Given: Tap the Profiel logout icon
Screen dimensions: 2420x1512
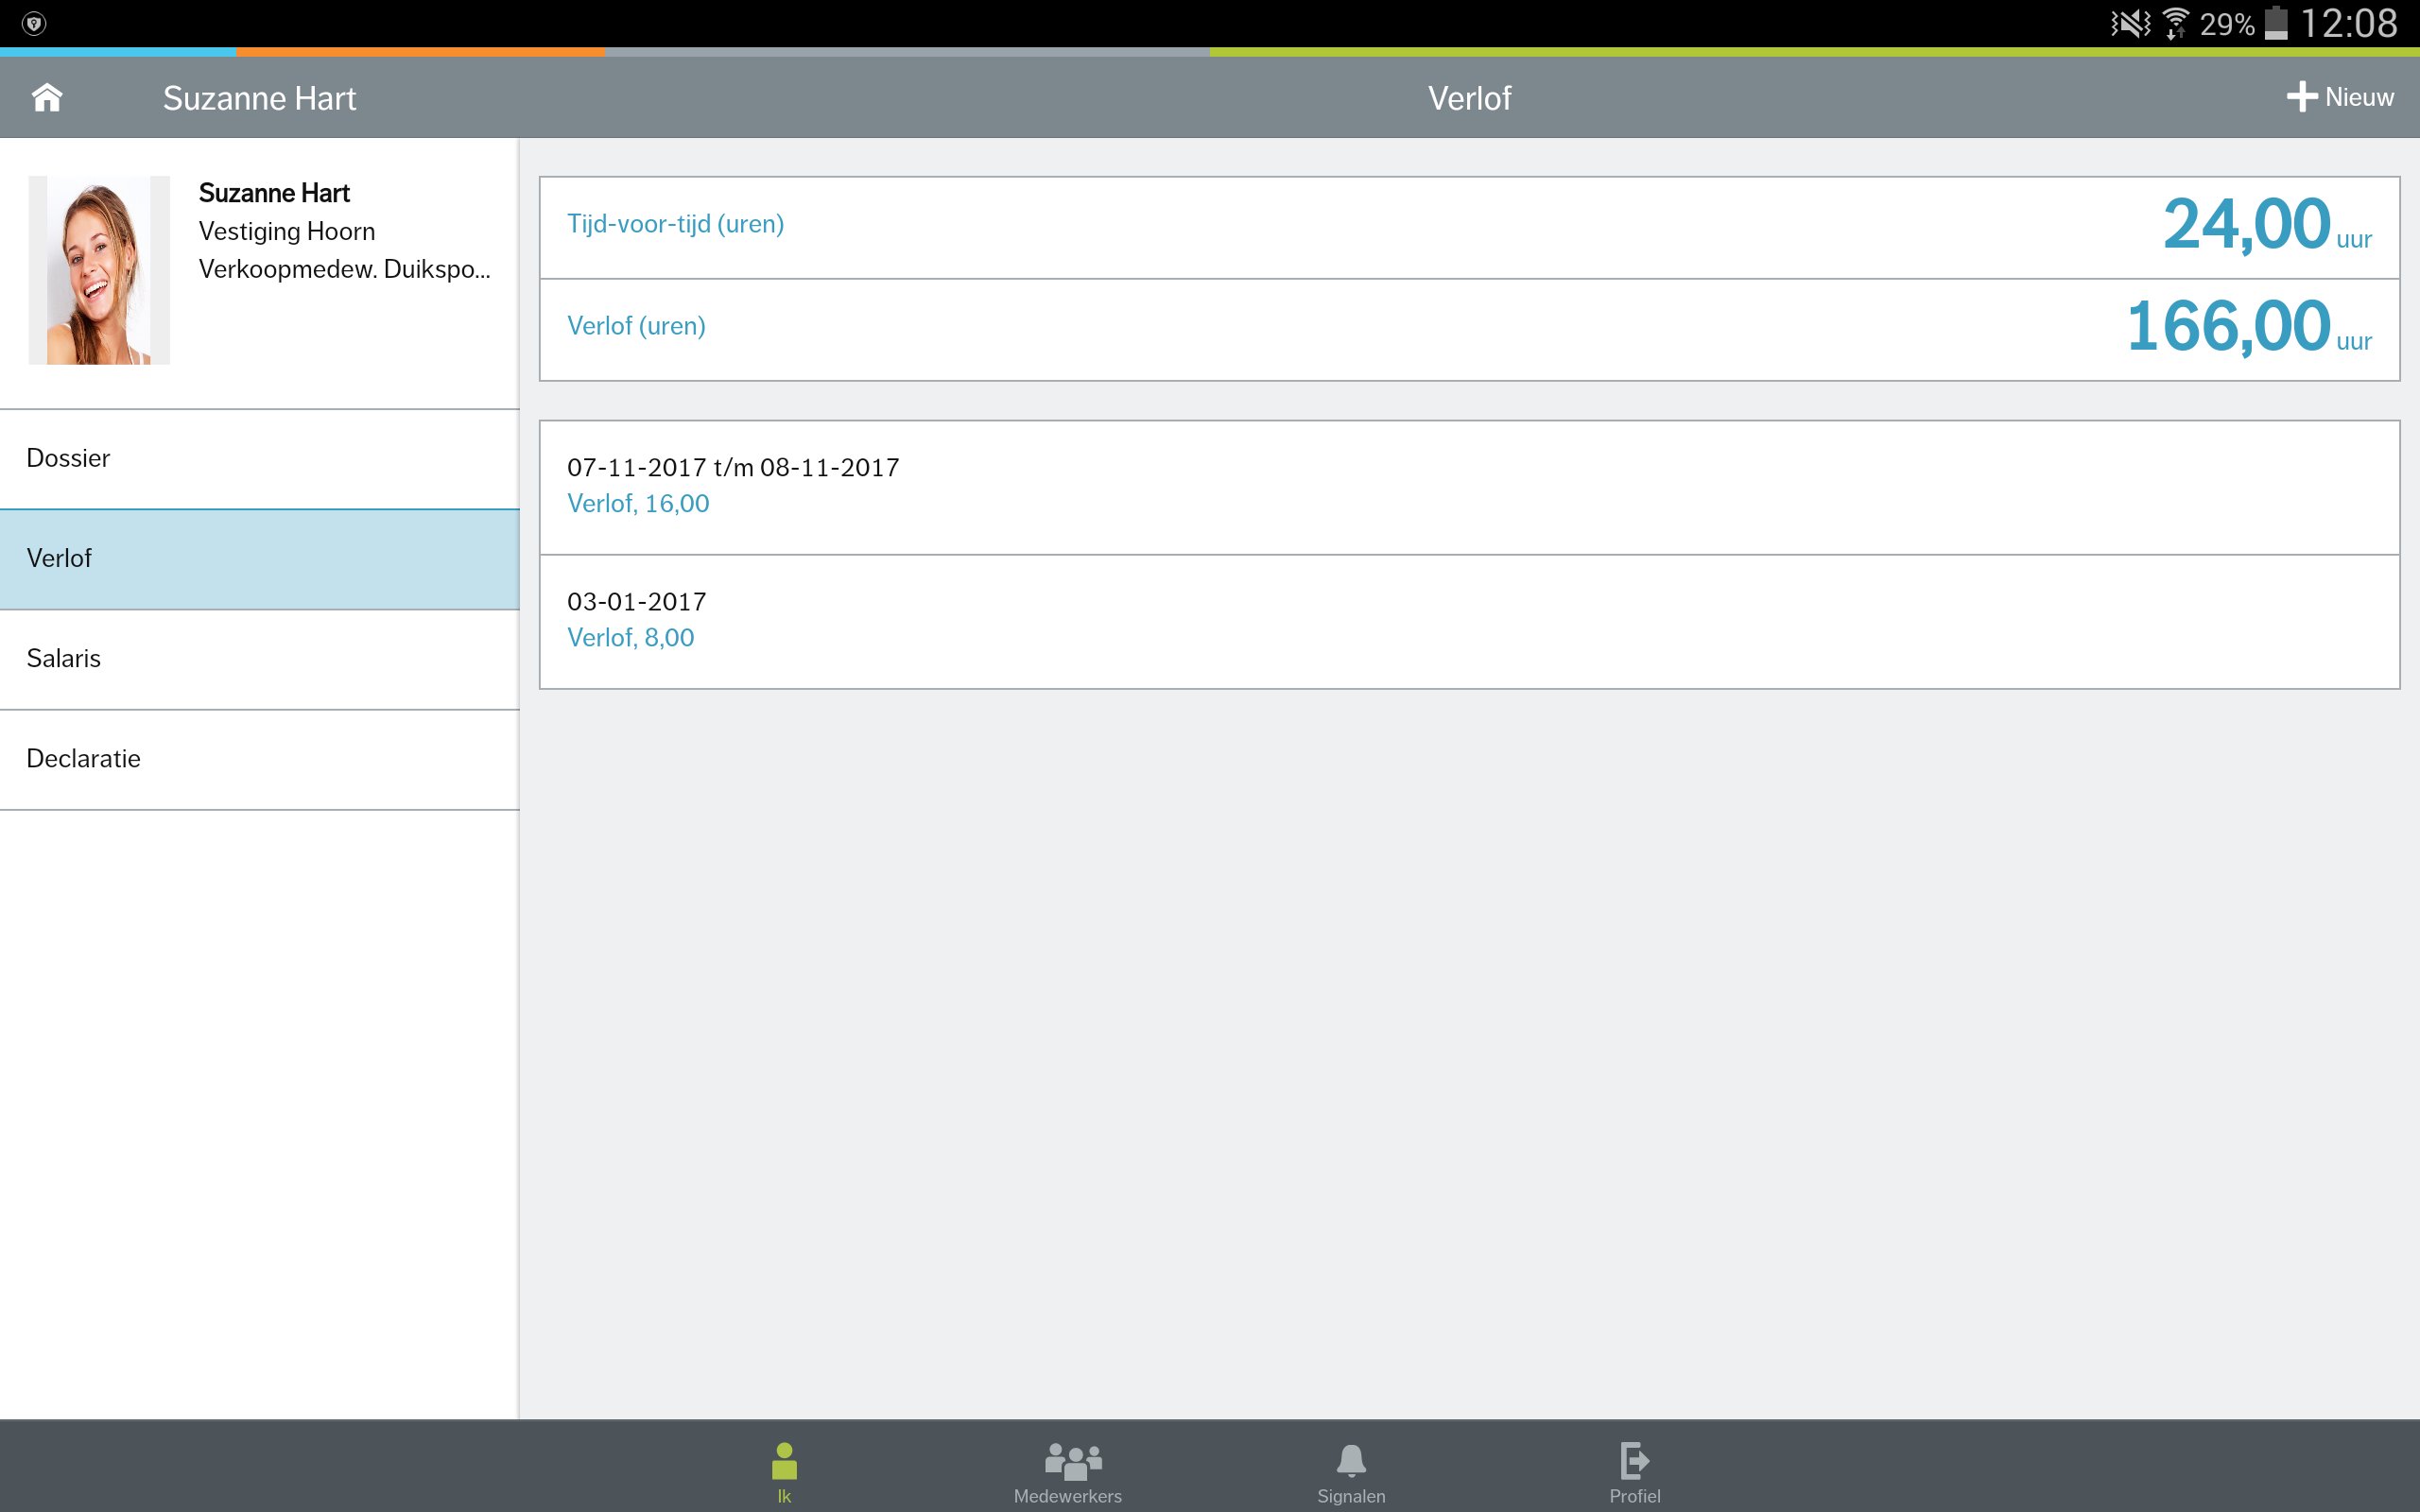Looking at the screenshot, I should click(1634, 1461).
